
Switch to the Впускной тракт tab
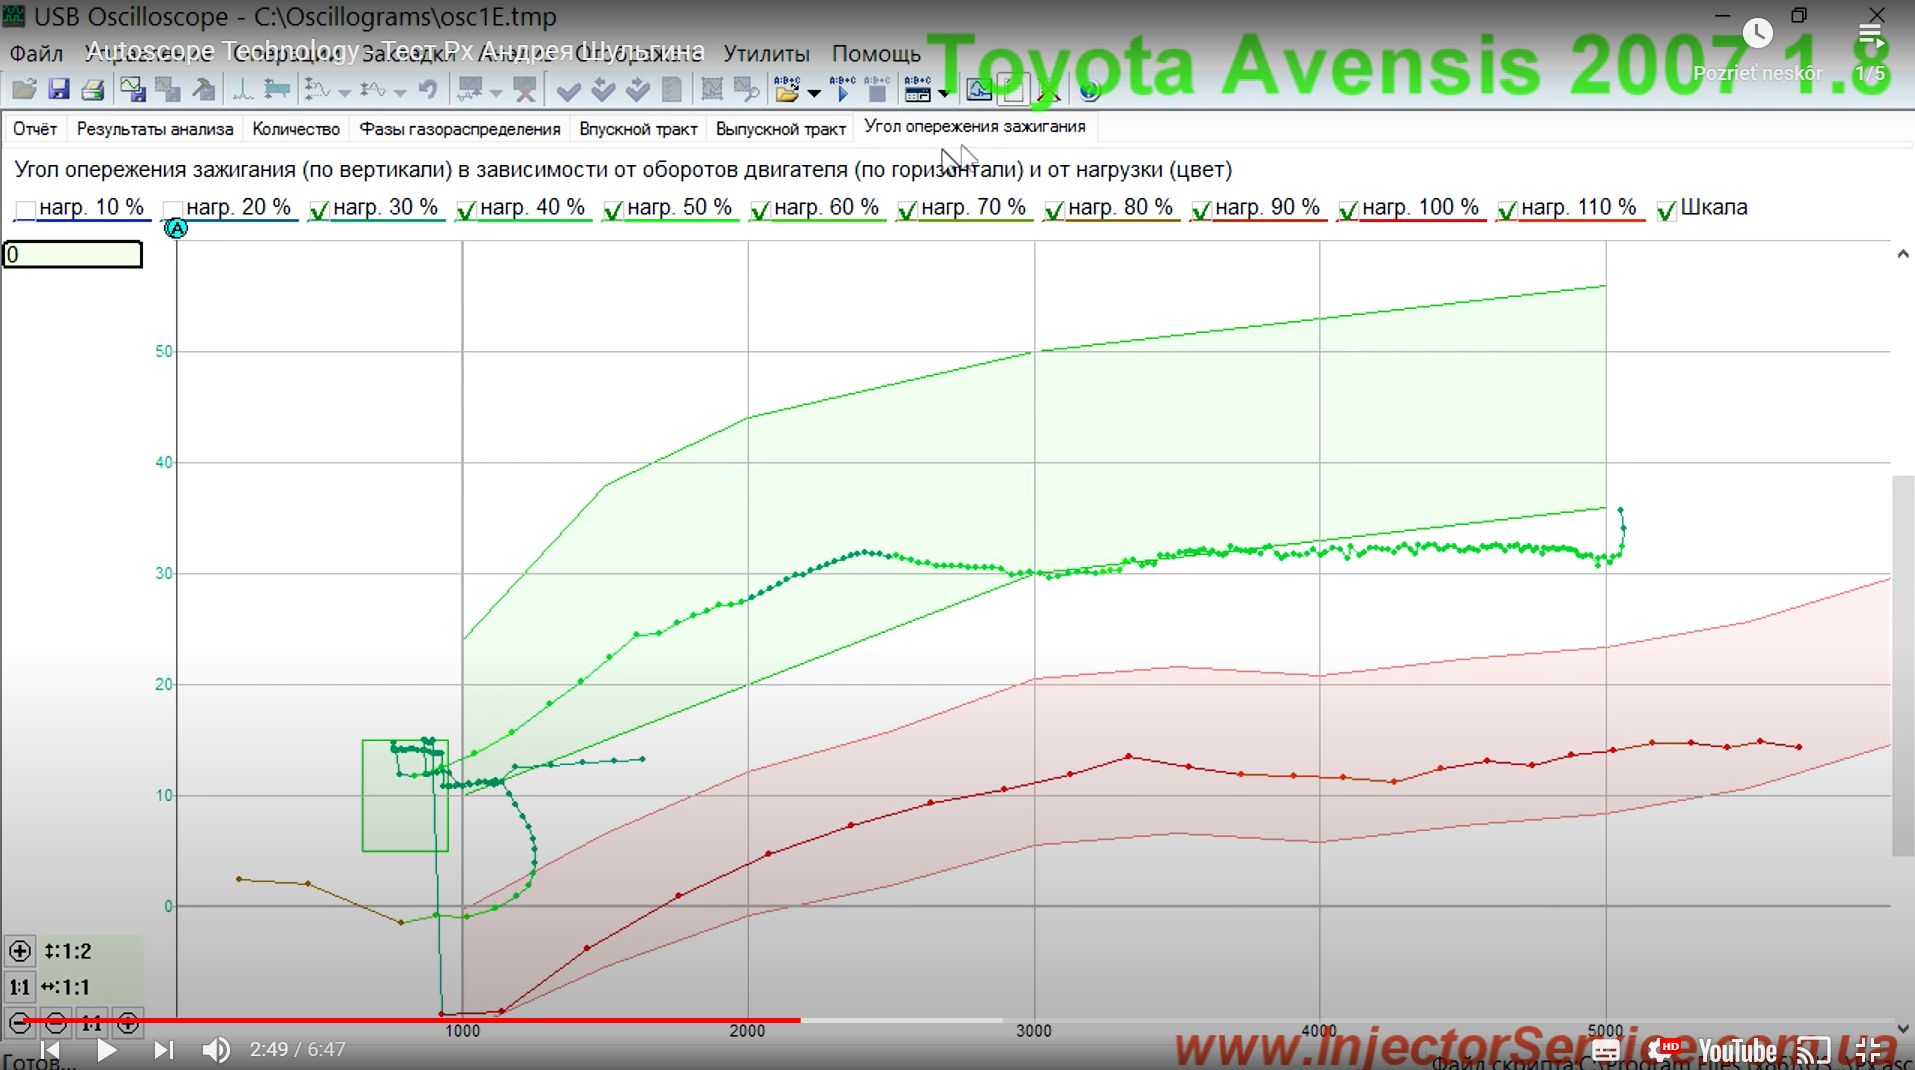(x=638, y=129)
